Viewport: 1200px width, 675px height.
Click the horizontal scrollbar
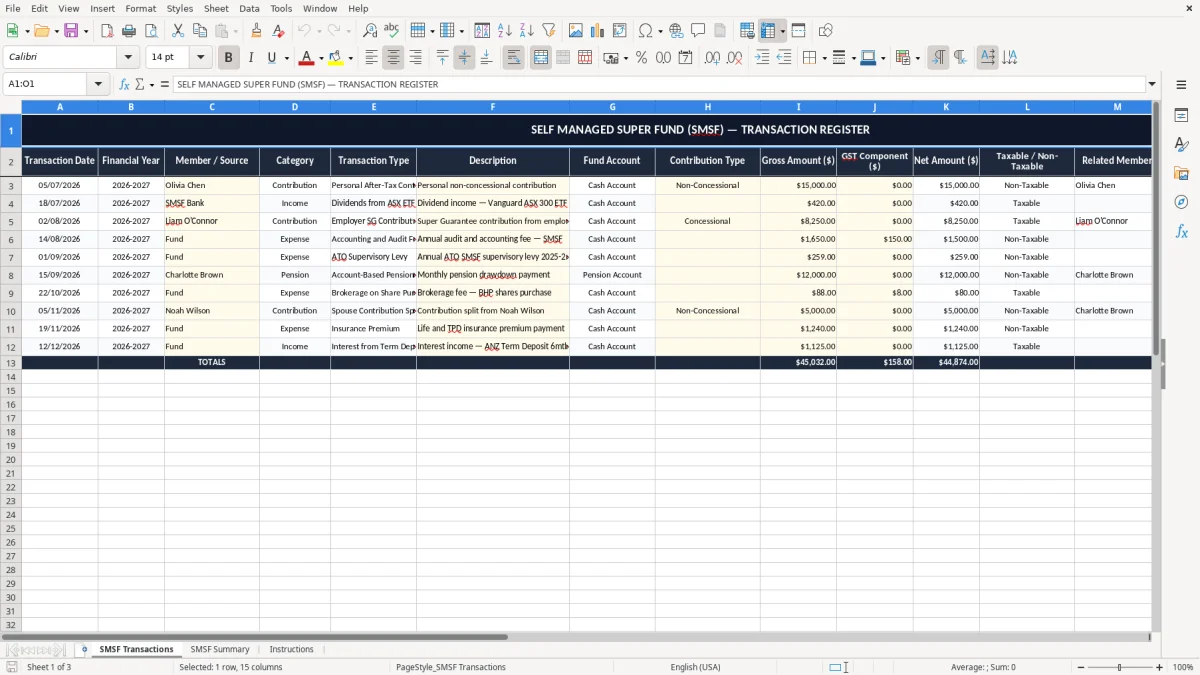pos(255,636)
